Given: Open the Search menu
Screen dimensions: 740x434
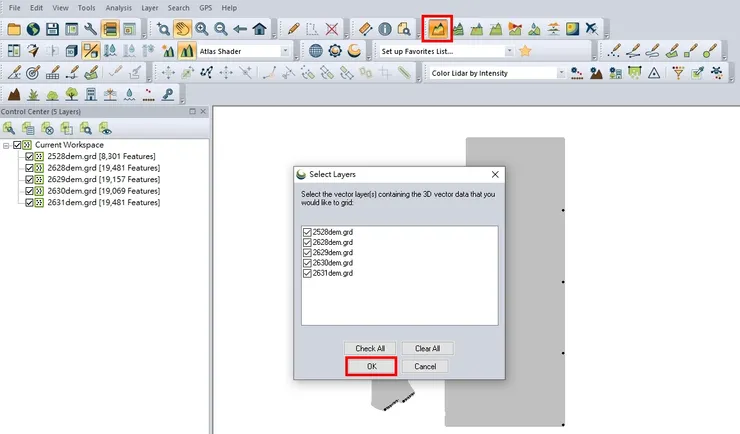Looking at the screenshot, I should [178, 8].
